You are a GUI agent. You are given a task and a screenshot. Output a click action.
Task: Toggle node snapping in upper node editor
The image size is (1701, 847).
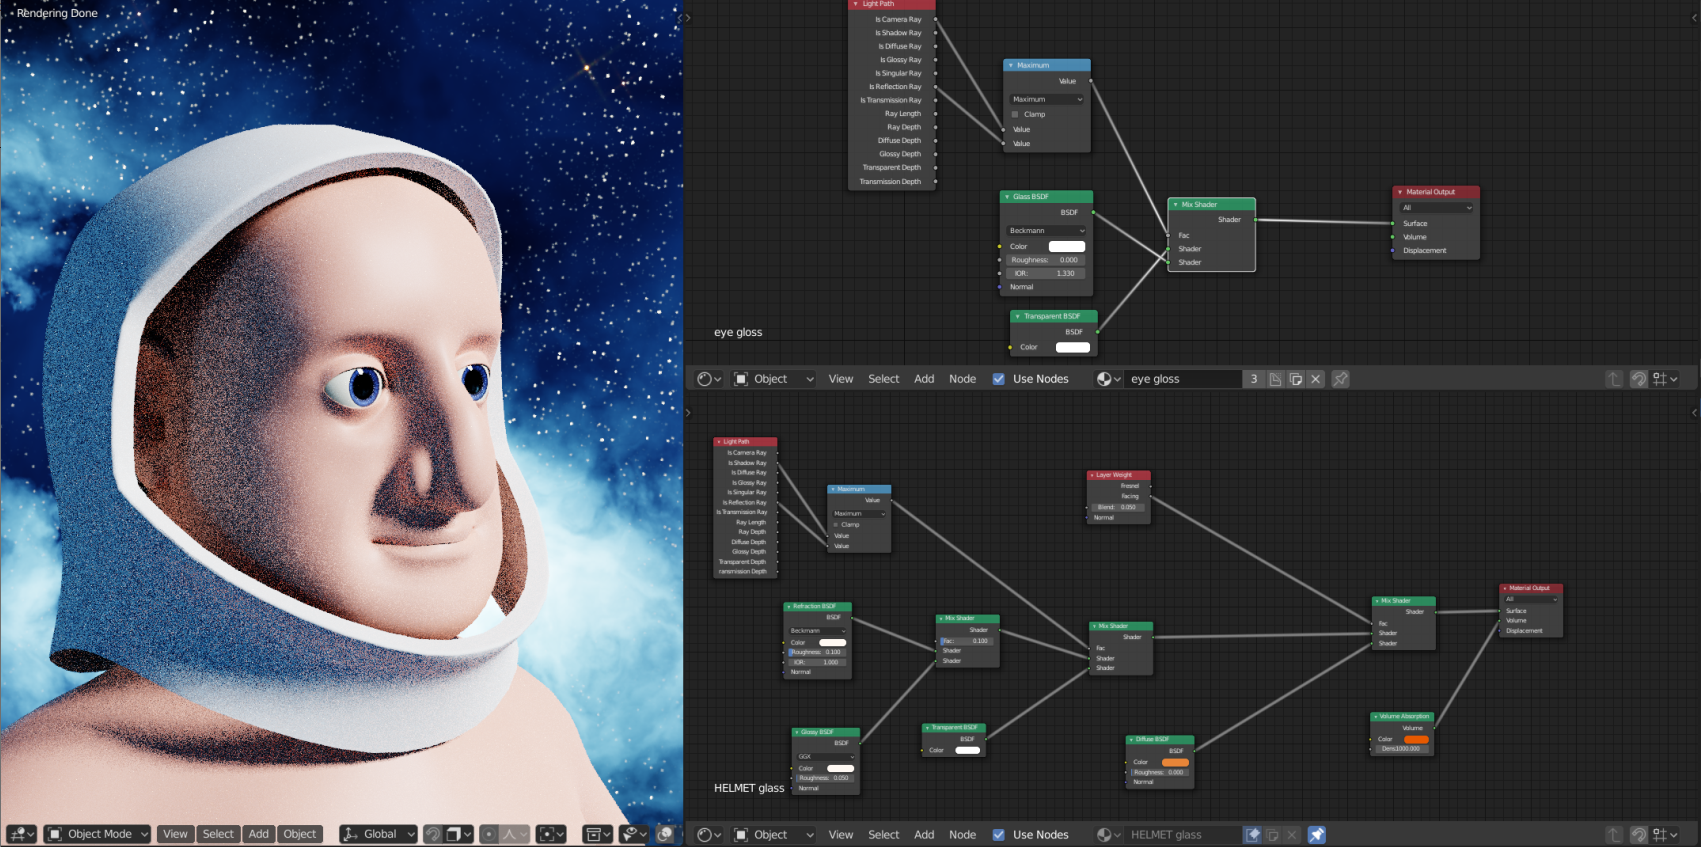[x=1638, y=379]
